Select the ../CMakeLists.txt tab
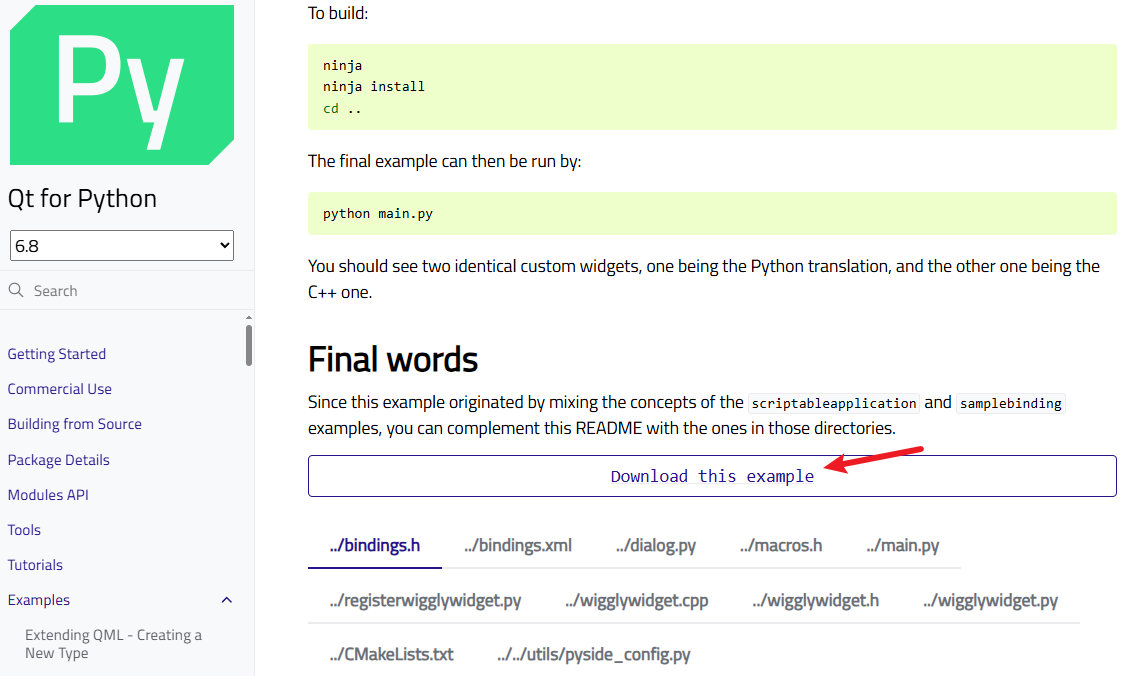 (391, 654)
